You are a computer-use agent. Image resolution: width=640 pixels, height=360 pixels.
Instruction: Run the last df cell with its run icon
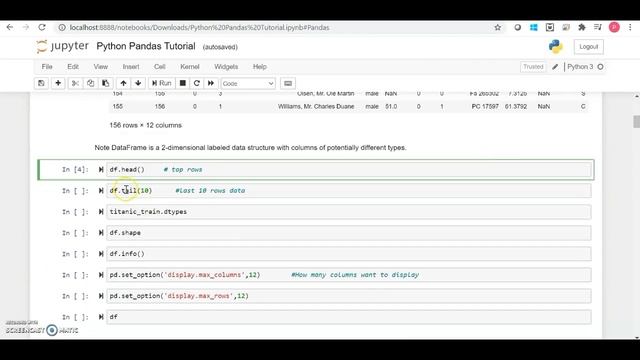tap(101, 317)
